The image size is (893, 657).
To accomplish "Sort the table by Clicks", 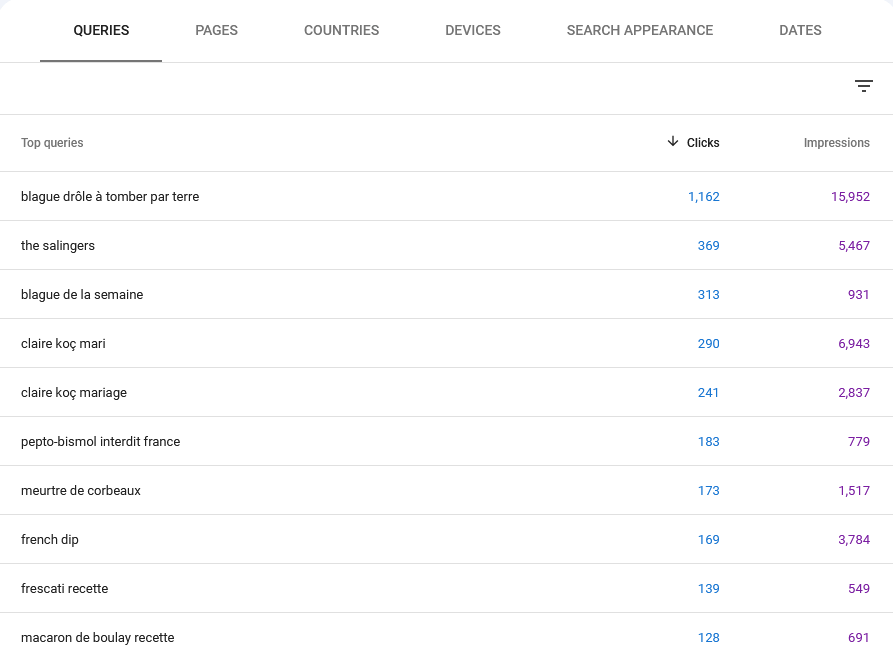I will 701,142.
